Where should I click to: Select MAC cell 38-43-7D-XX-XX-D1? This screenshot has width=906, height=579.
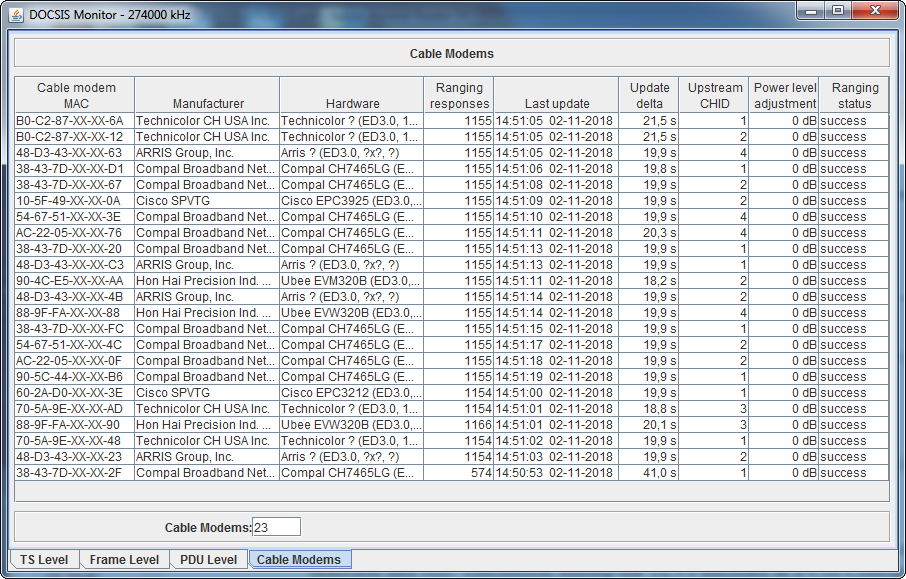tap(75, 169)
